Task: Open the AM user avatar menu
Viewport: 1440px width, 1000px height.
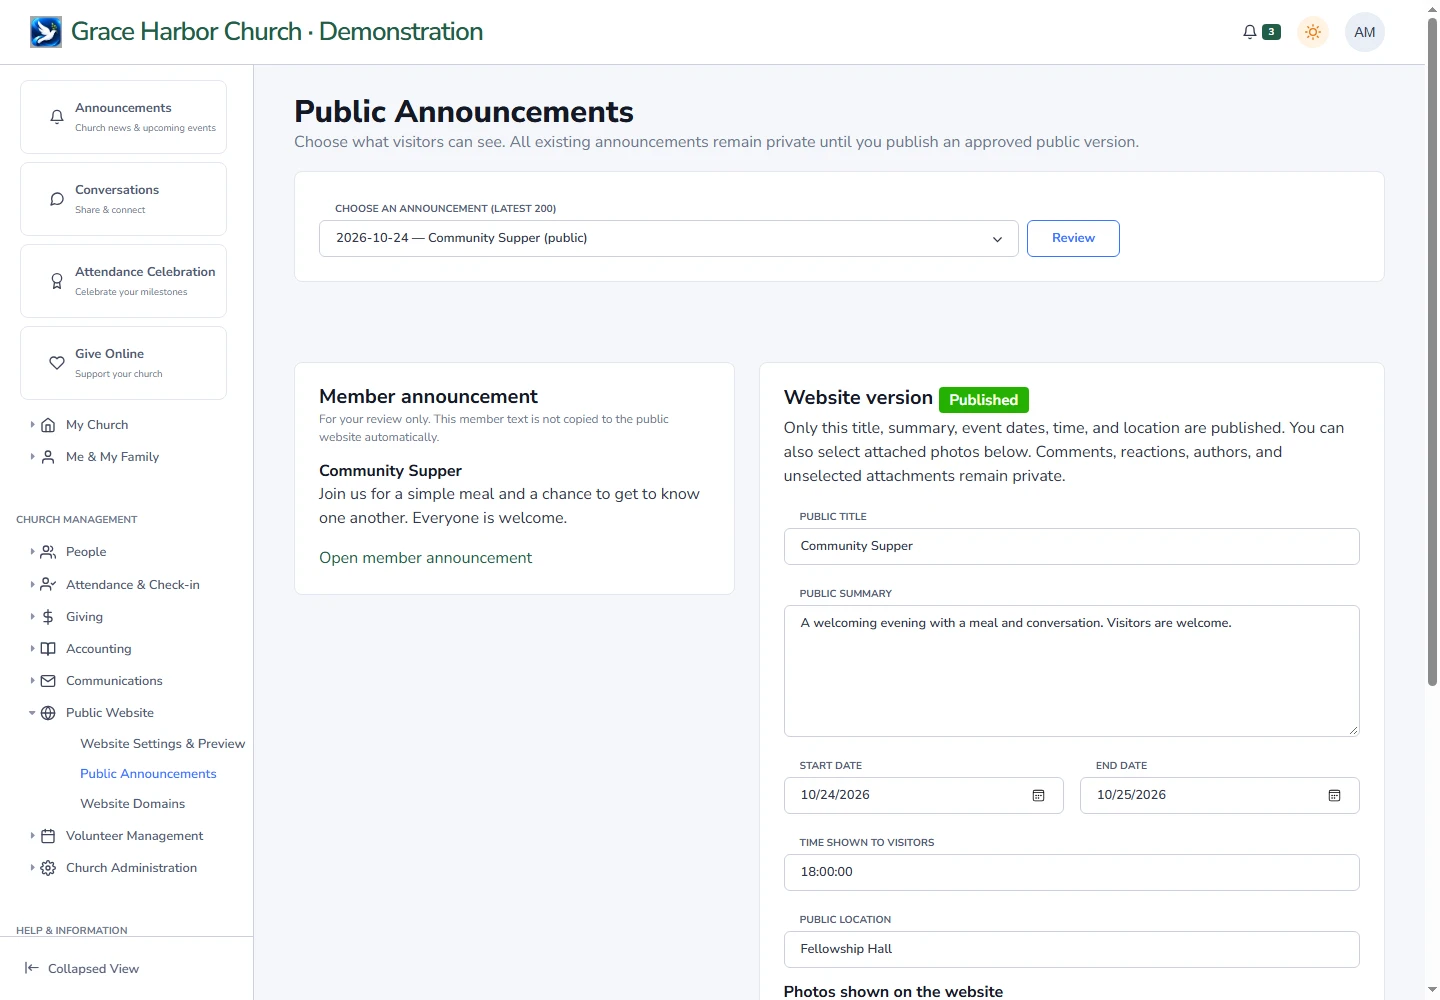Action: 1365,32
